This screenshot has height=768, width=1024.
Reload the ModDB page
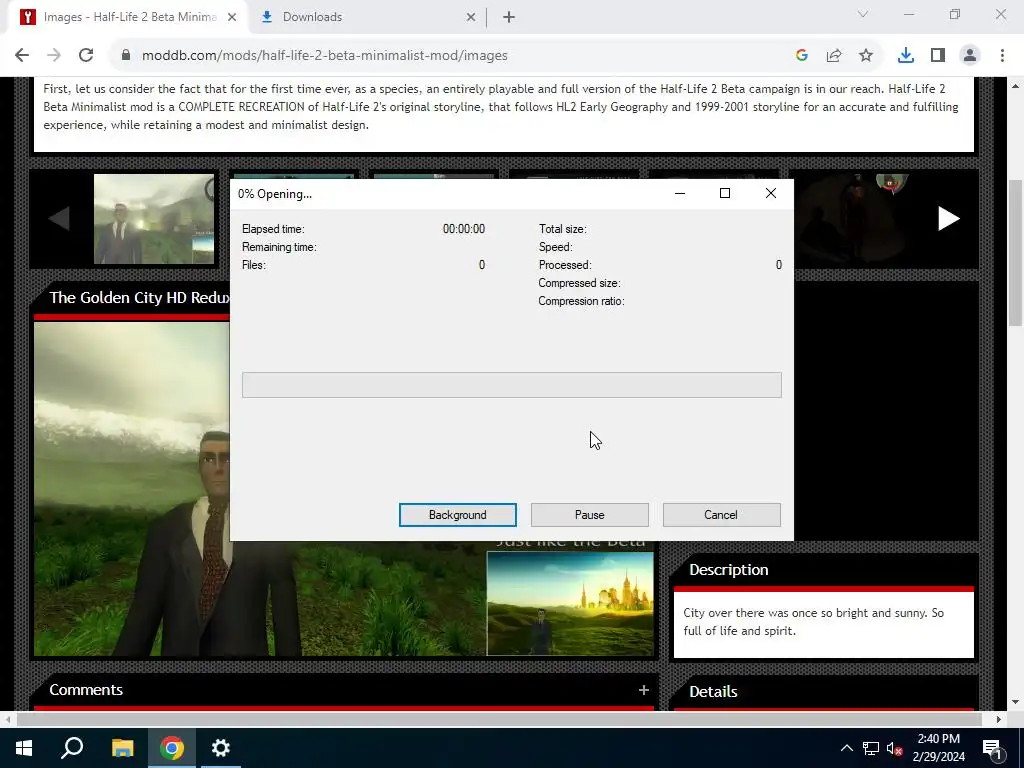pos(86,56)
